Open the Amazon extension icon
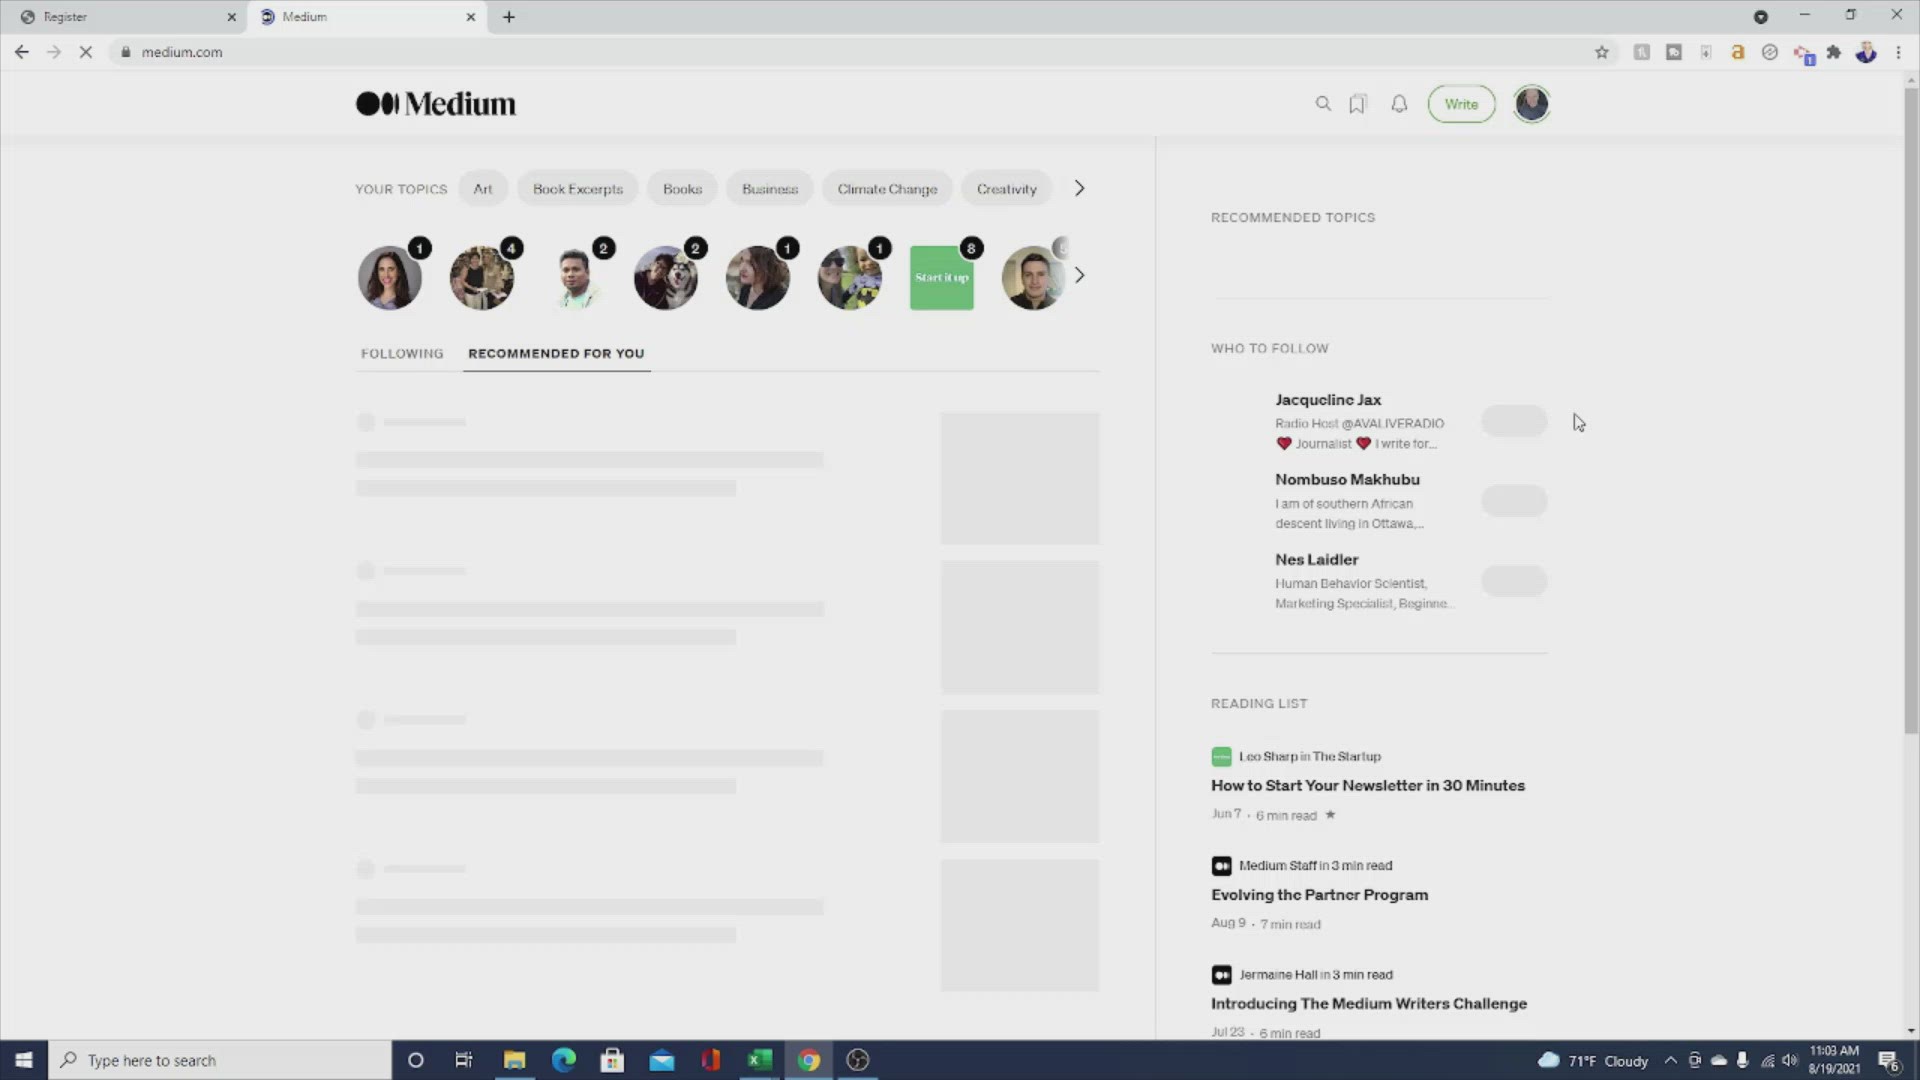This screenshot has width=1920, height=1080. point(1738,52)
